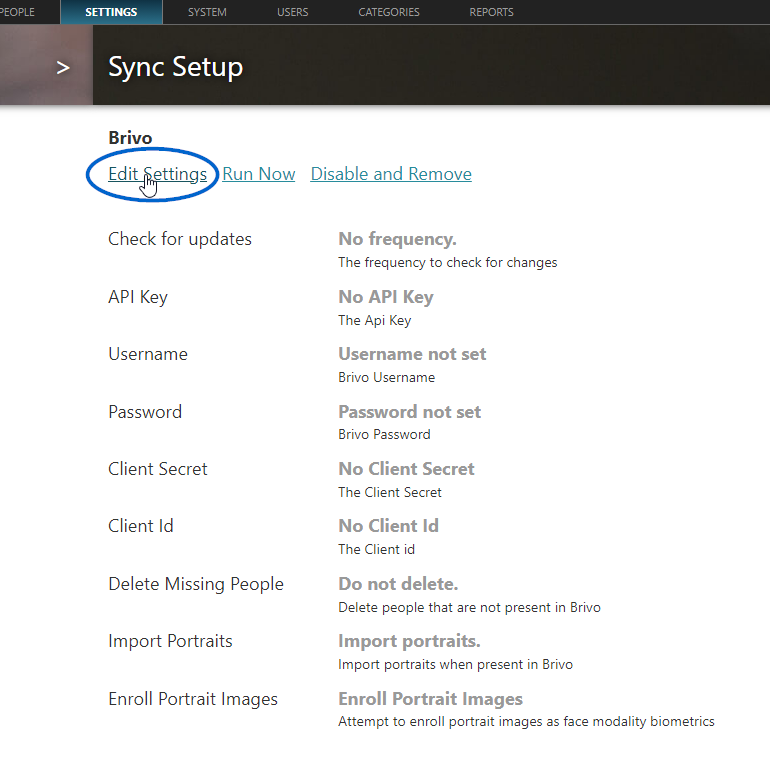Open the Users tab
Image resolution: width=770 pixels, height=770 pixels.
[293, 12]
